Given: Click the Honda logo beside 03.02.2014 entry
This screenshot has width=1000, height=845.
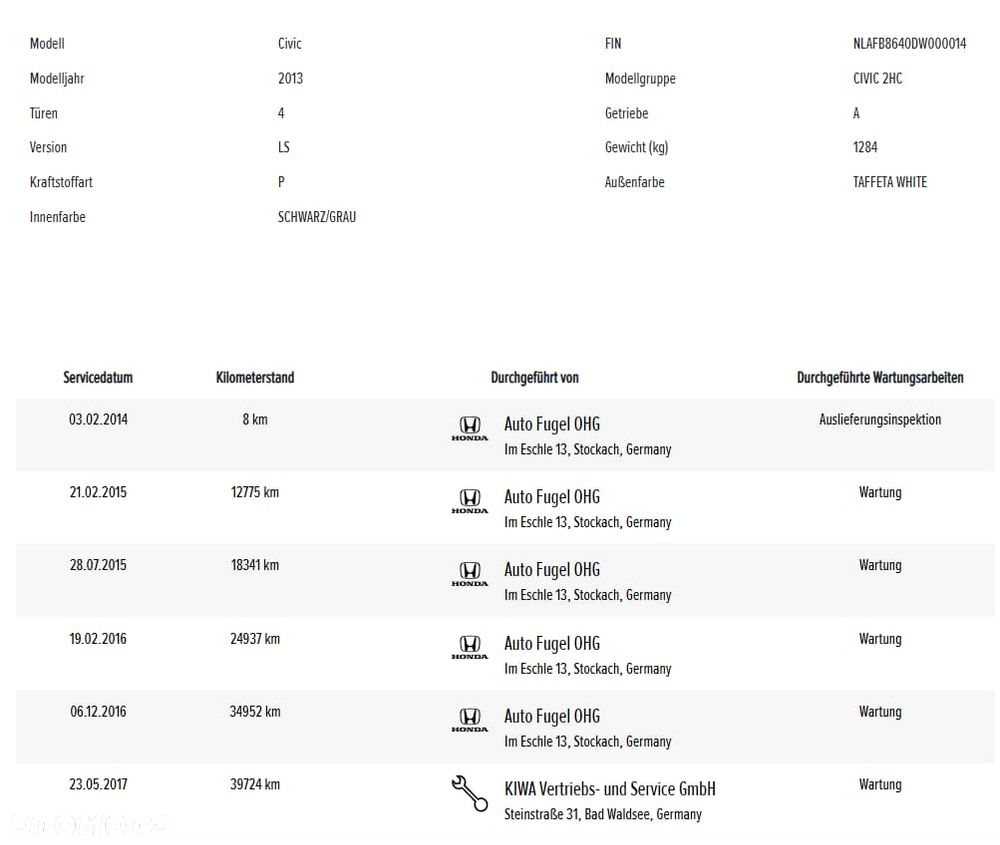Looking at the screenshot, I should (x=469, y=429).
